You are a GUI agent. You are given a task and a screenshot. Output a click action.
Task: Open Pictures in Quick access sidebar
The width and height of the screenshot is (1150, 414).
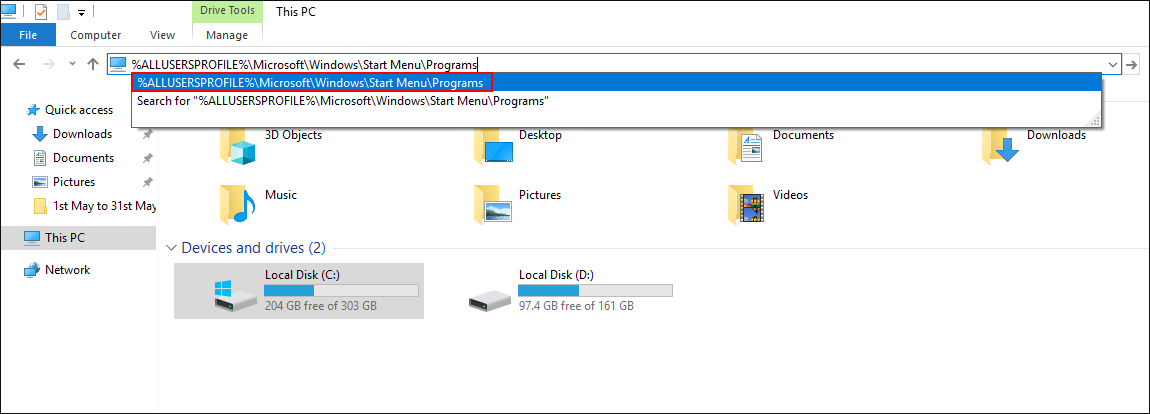[x=73, y=182]
